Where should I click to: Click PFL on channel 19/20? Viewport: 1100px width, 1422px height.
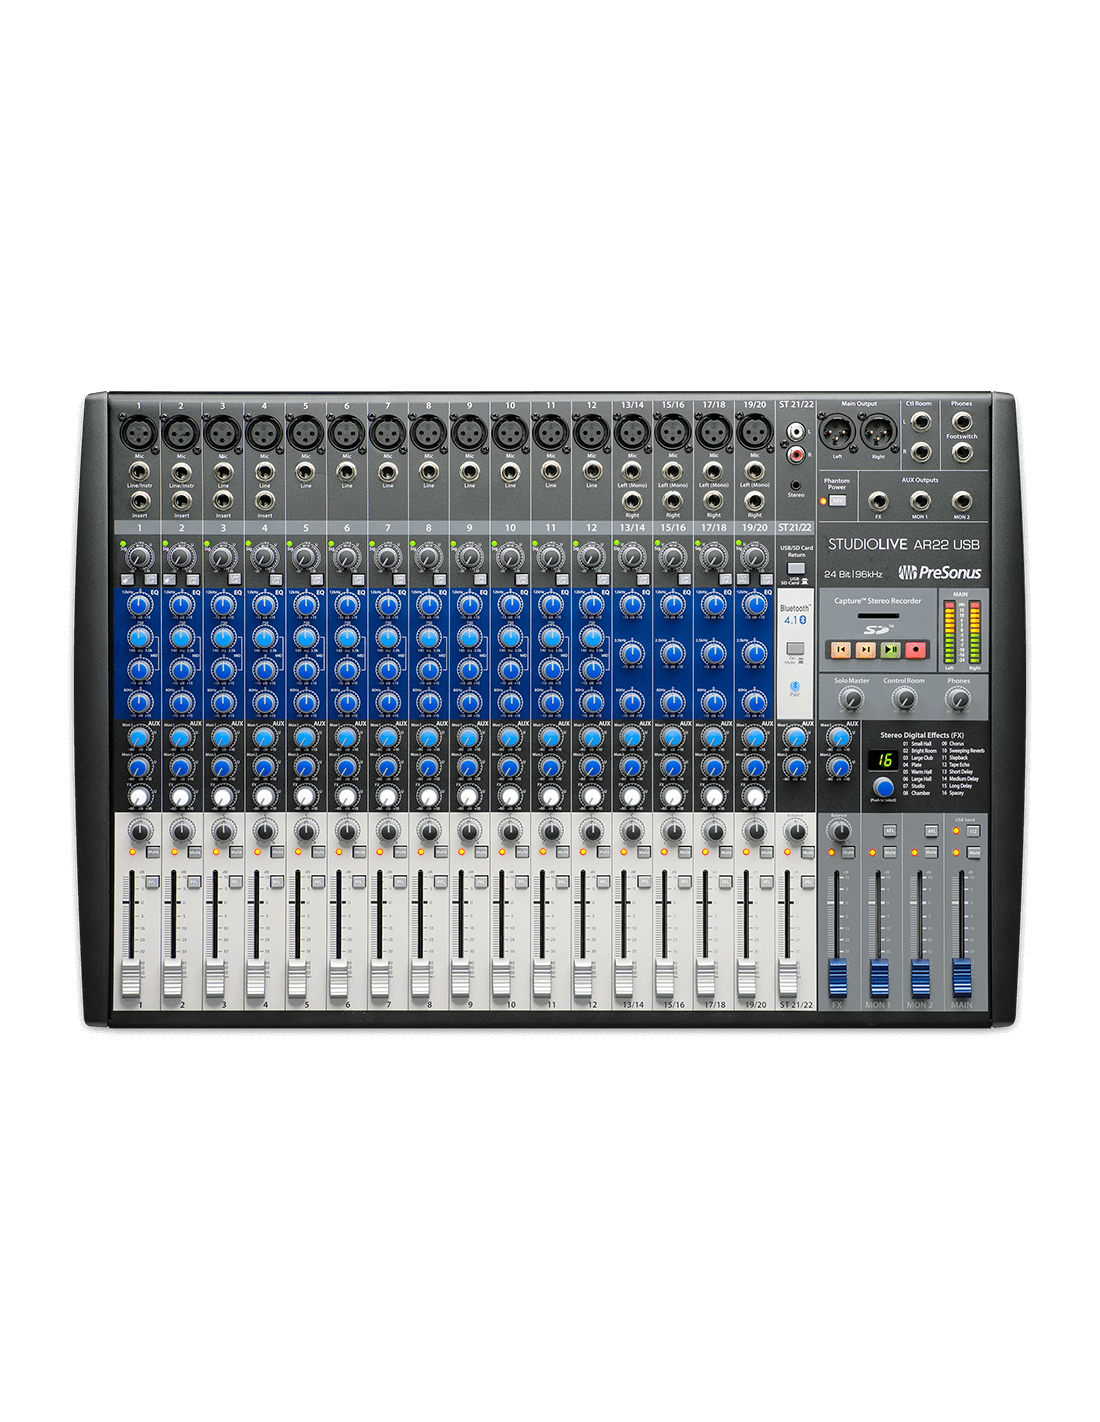(767, 882)
